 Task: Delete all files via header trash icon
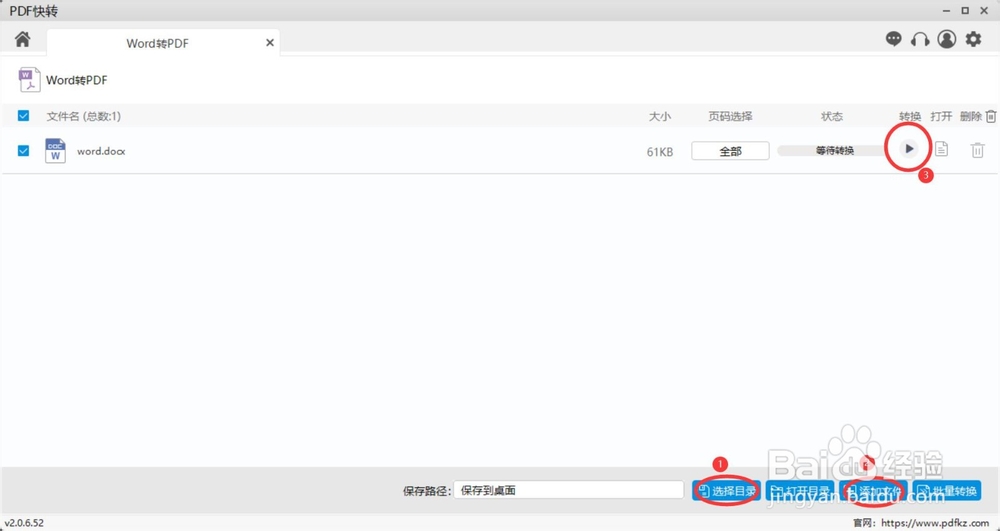pos(990,116)
